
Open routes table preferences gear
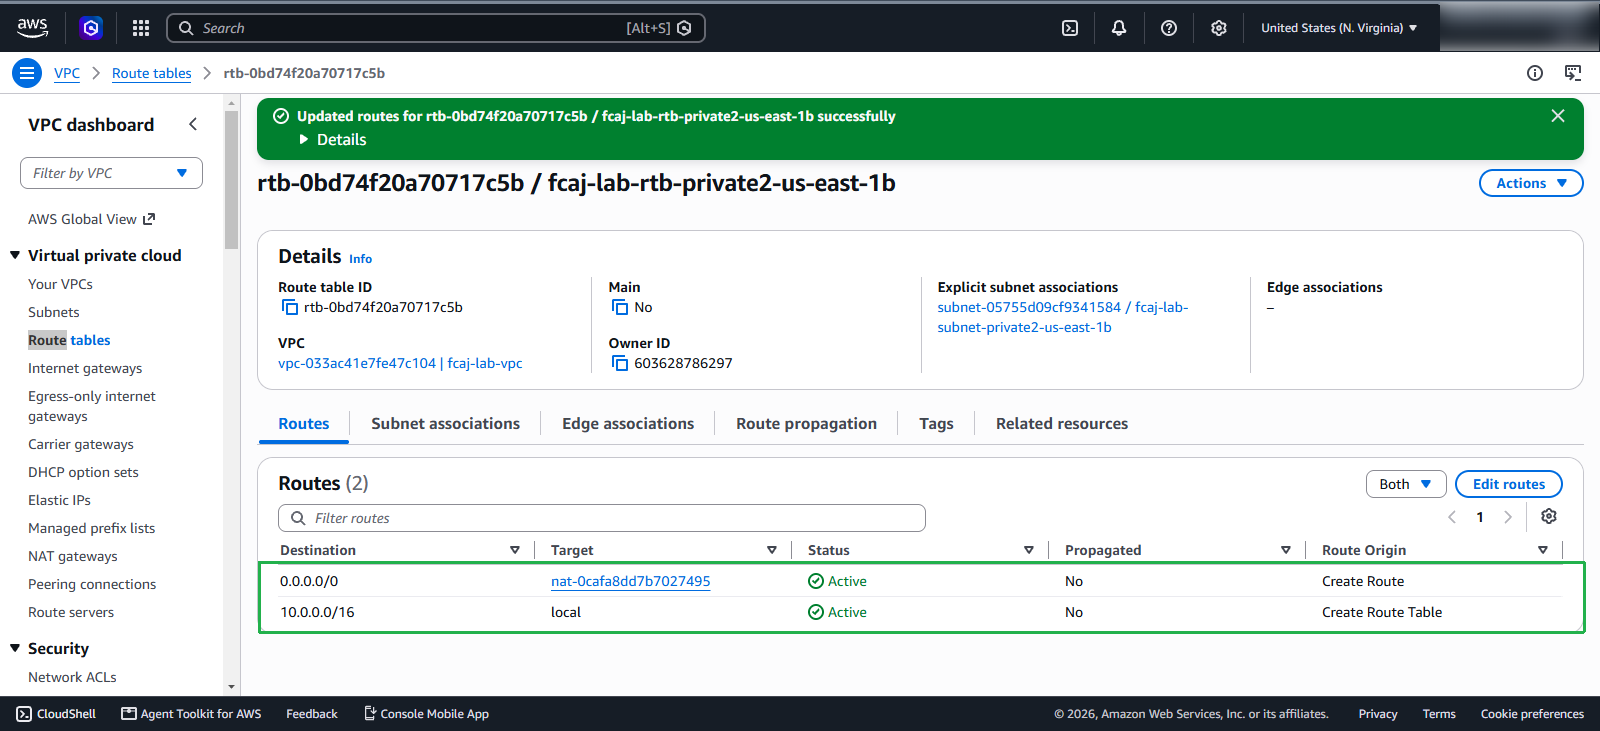tap(1549, 516)
